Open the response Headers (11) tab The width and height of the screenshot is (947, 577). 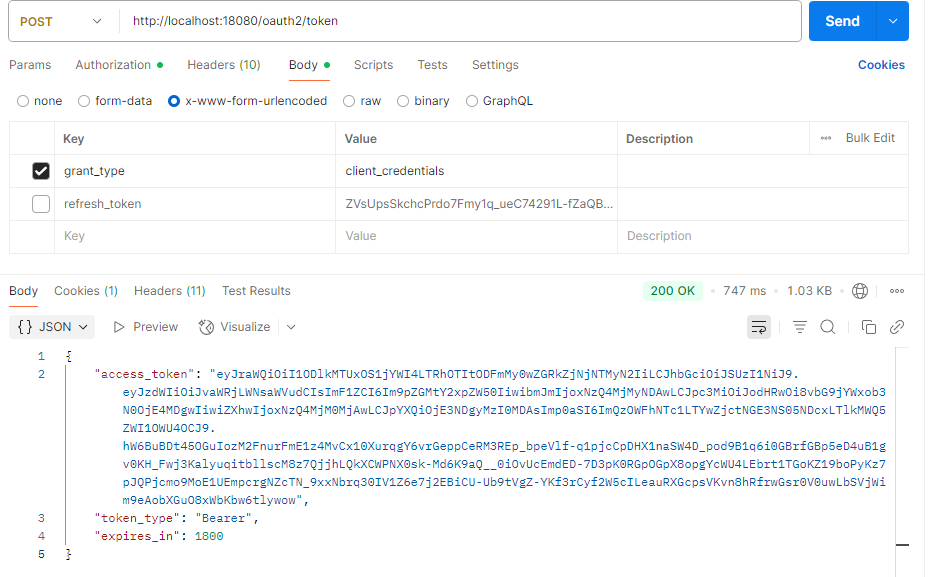click(170, 291)
